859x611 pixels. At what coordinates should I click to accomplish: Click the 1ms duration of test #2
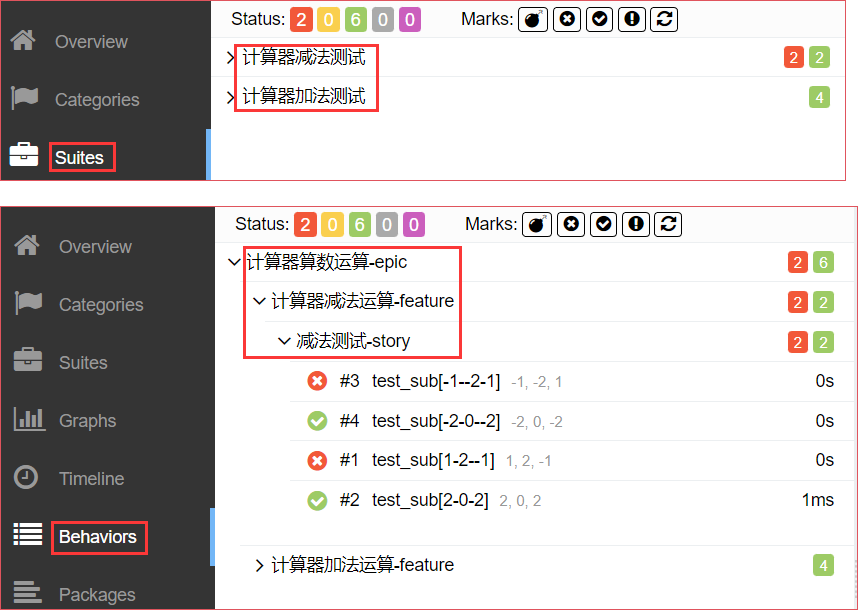coord(818,500)
